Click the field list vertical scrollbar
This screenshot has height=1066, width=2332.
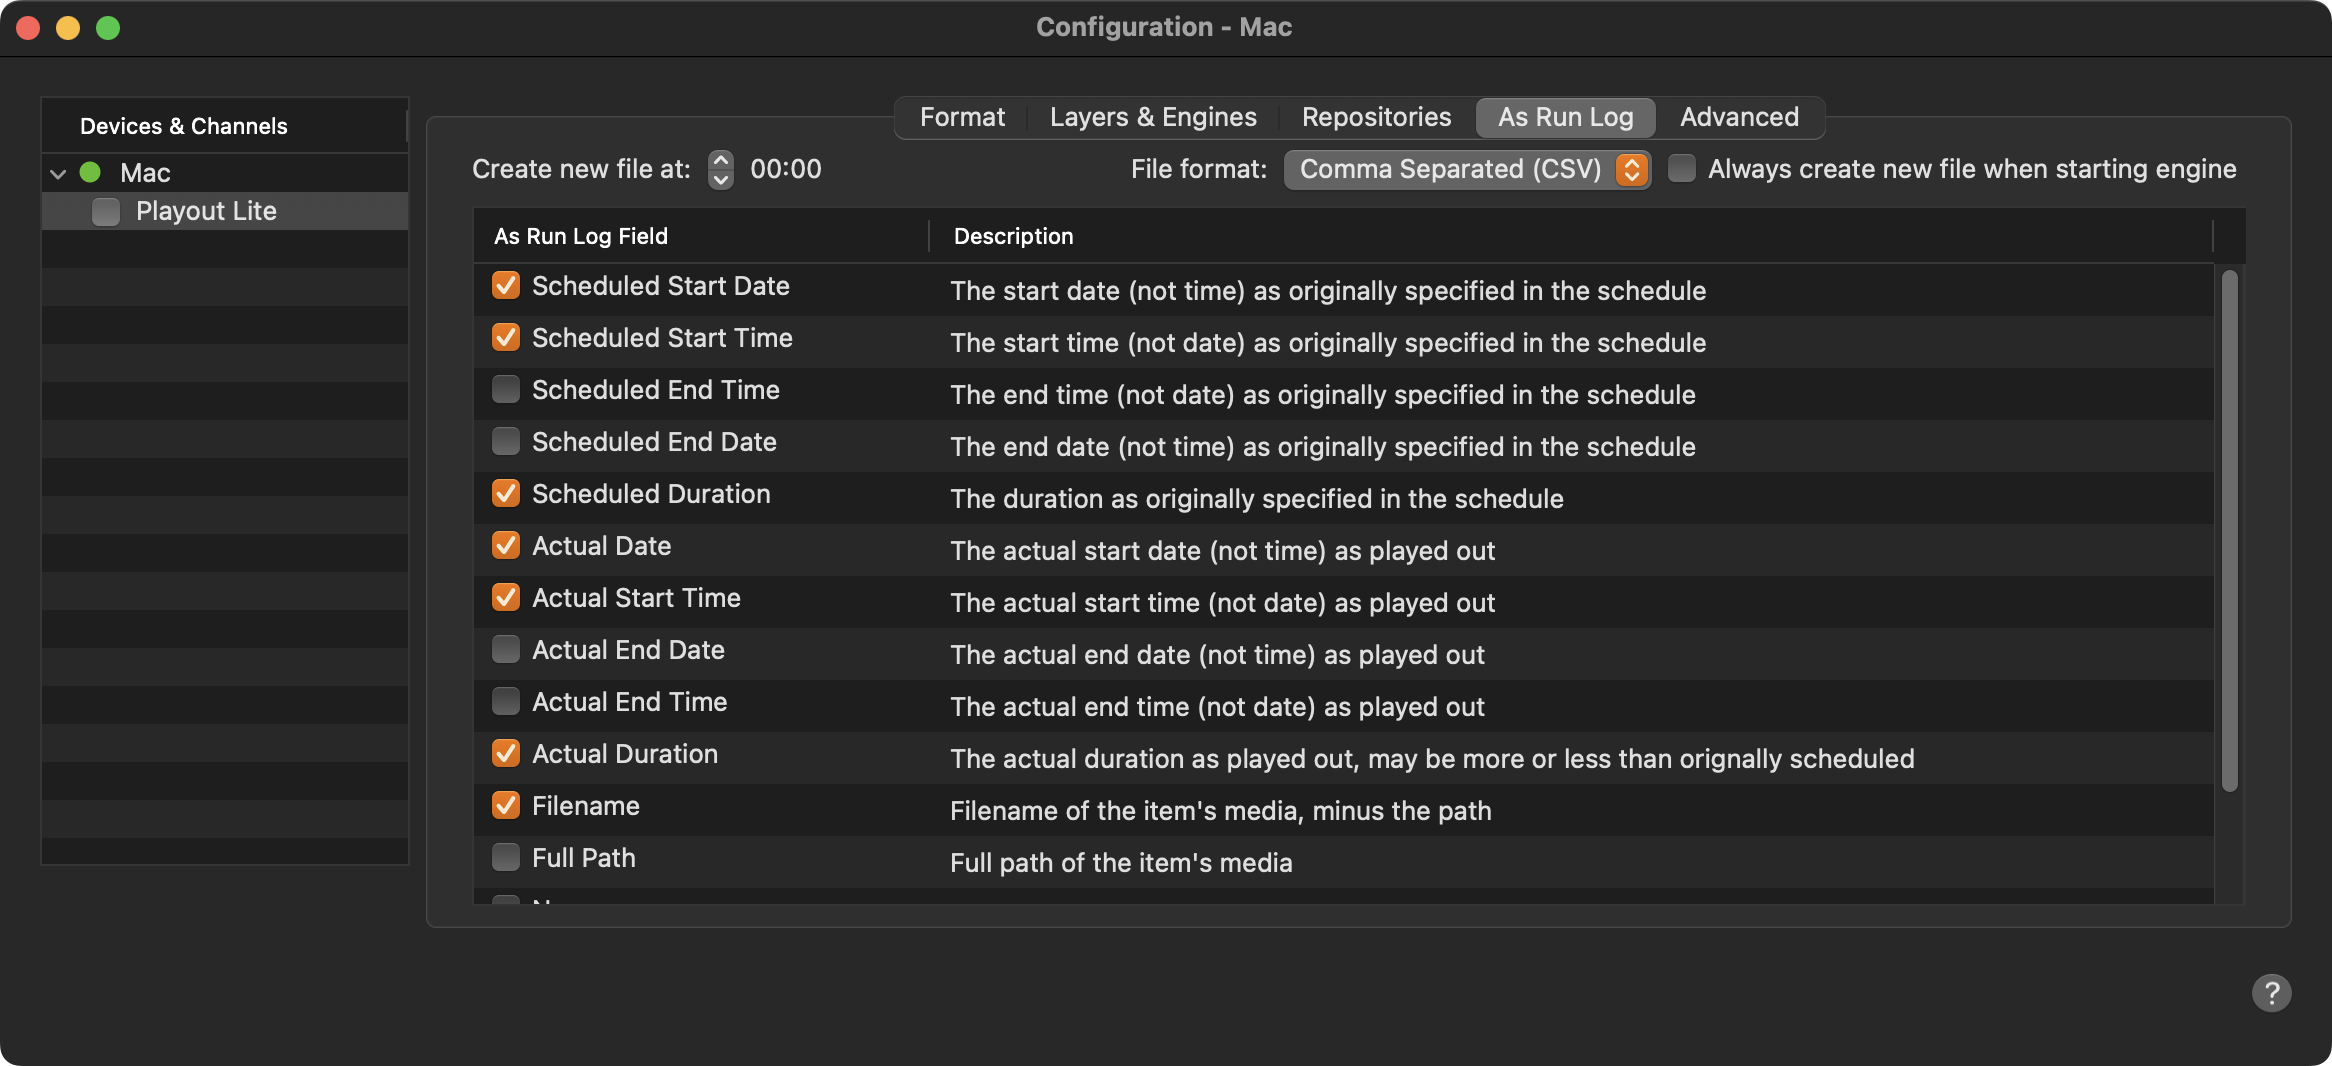point(2229,531)
